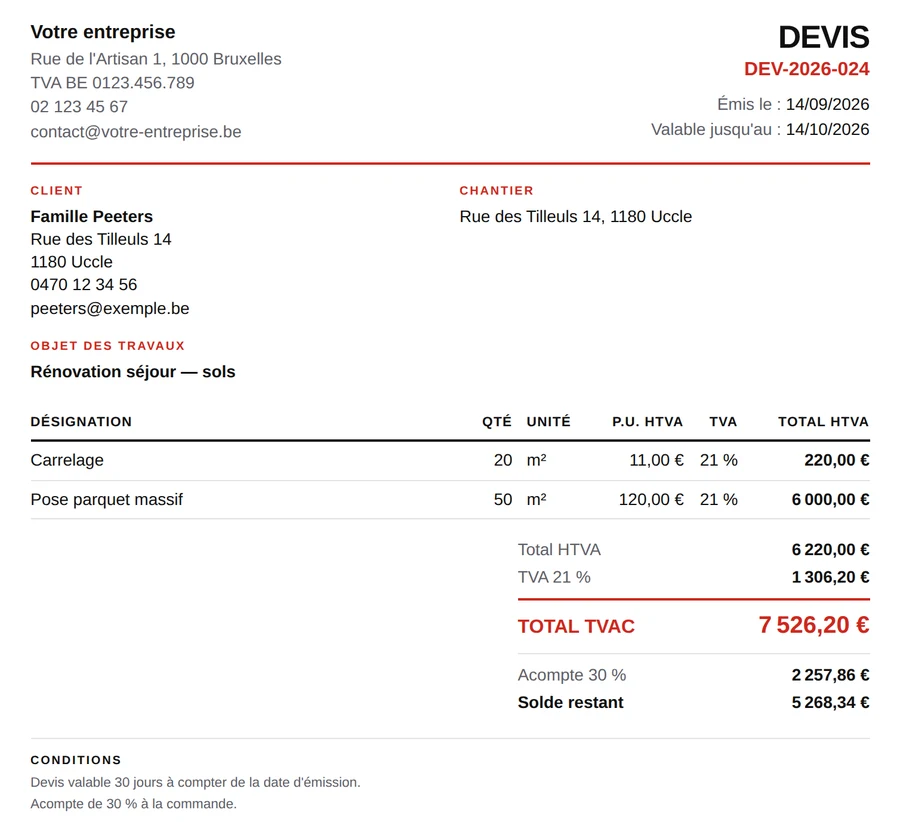
Task: Click the 'Solde restant' label
Action: [571, 703]
